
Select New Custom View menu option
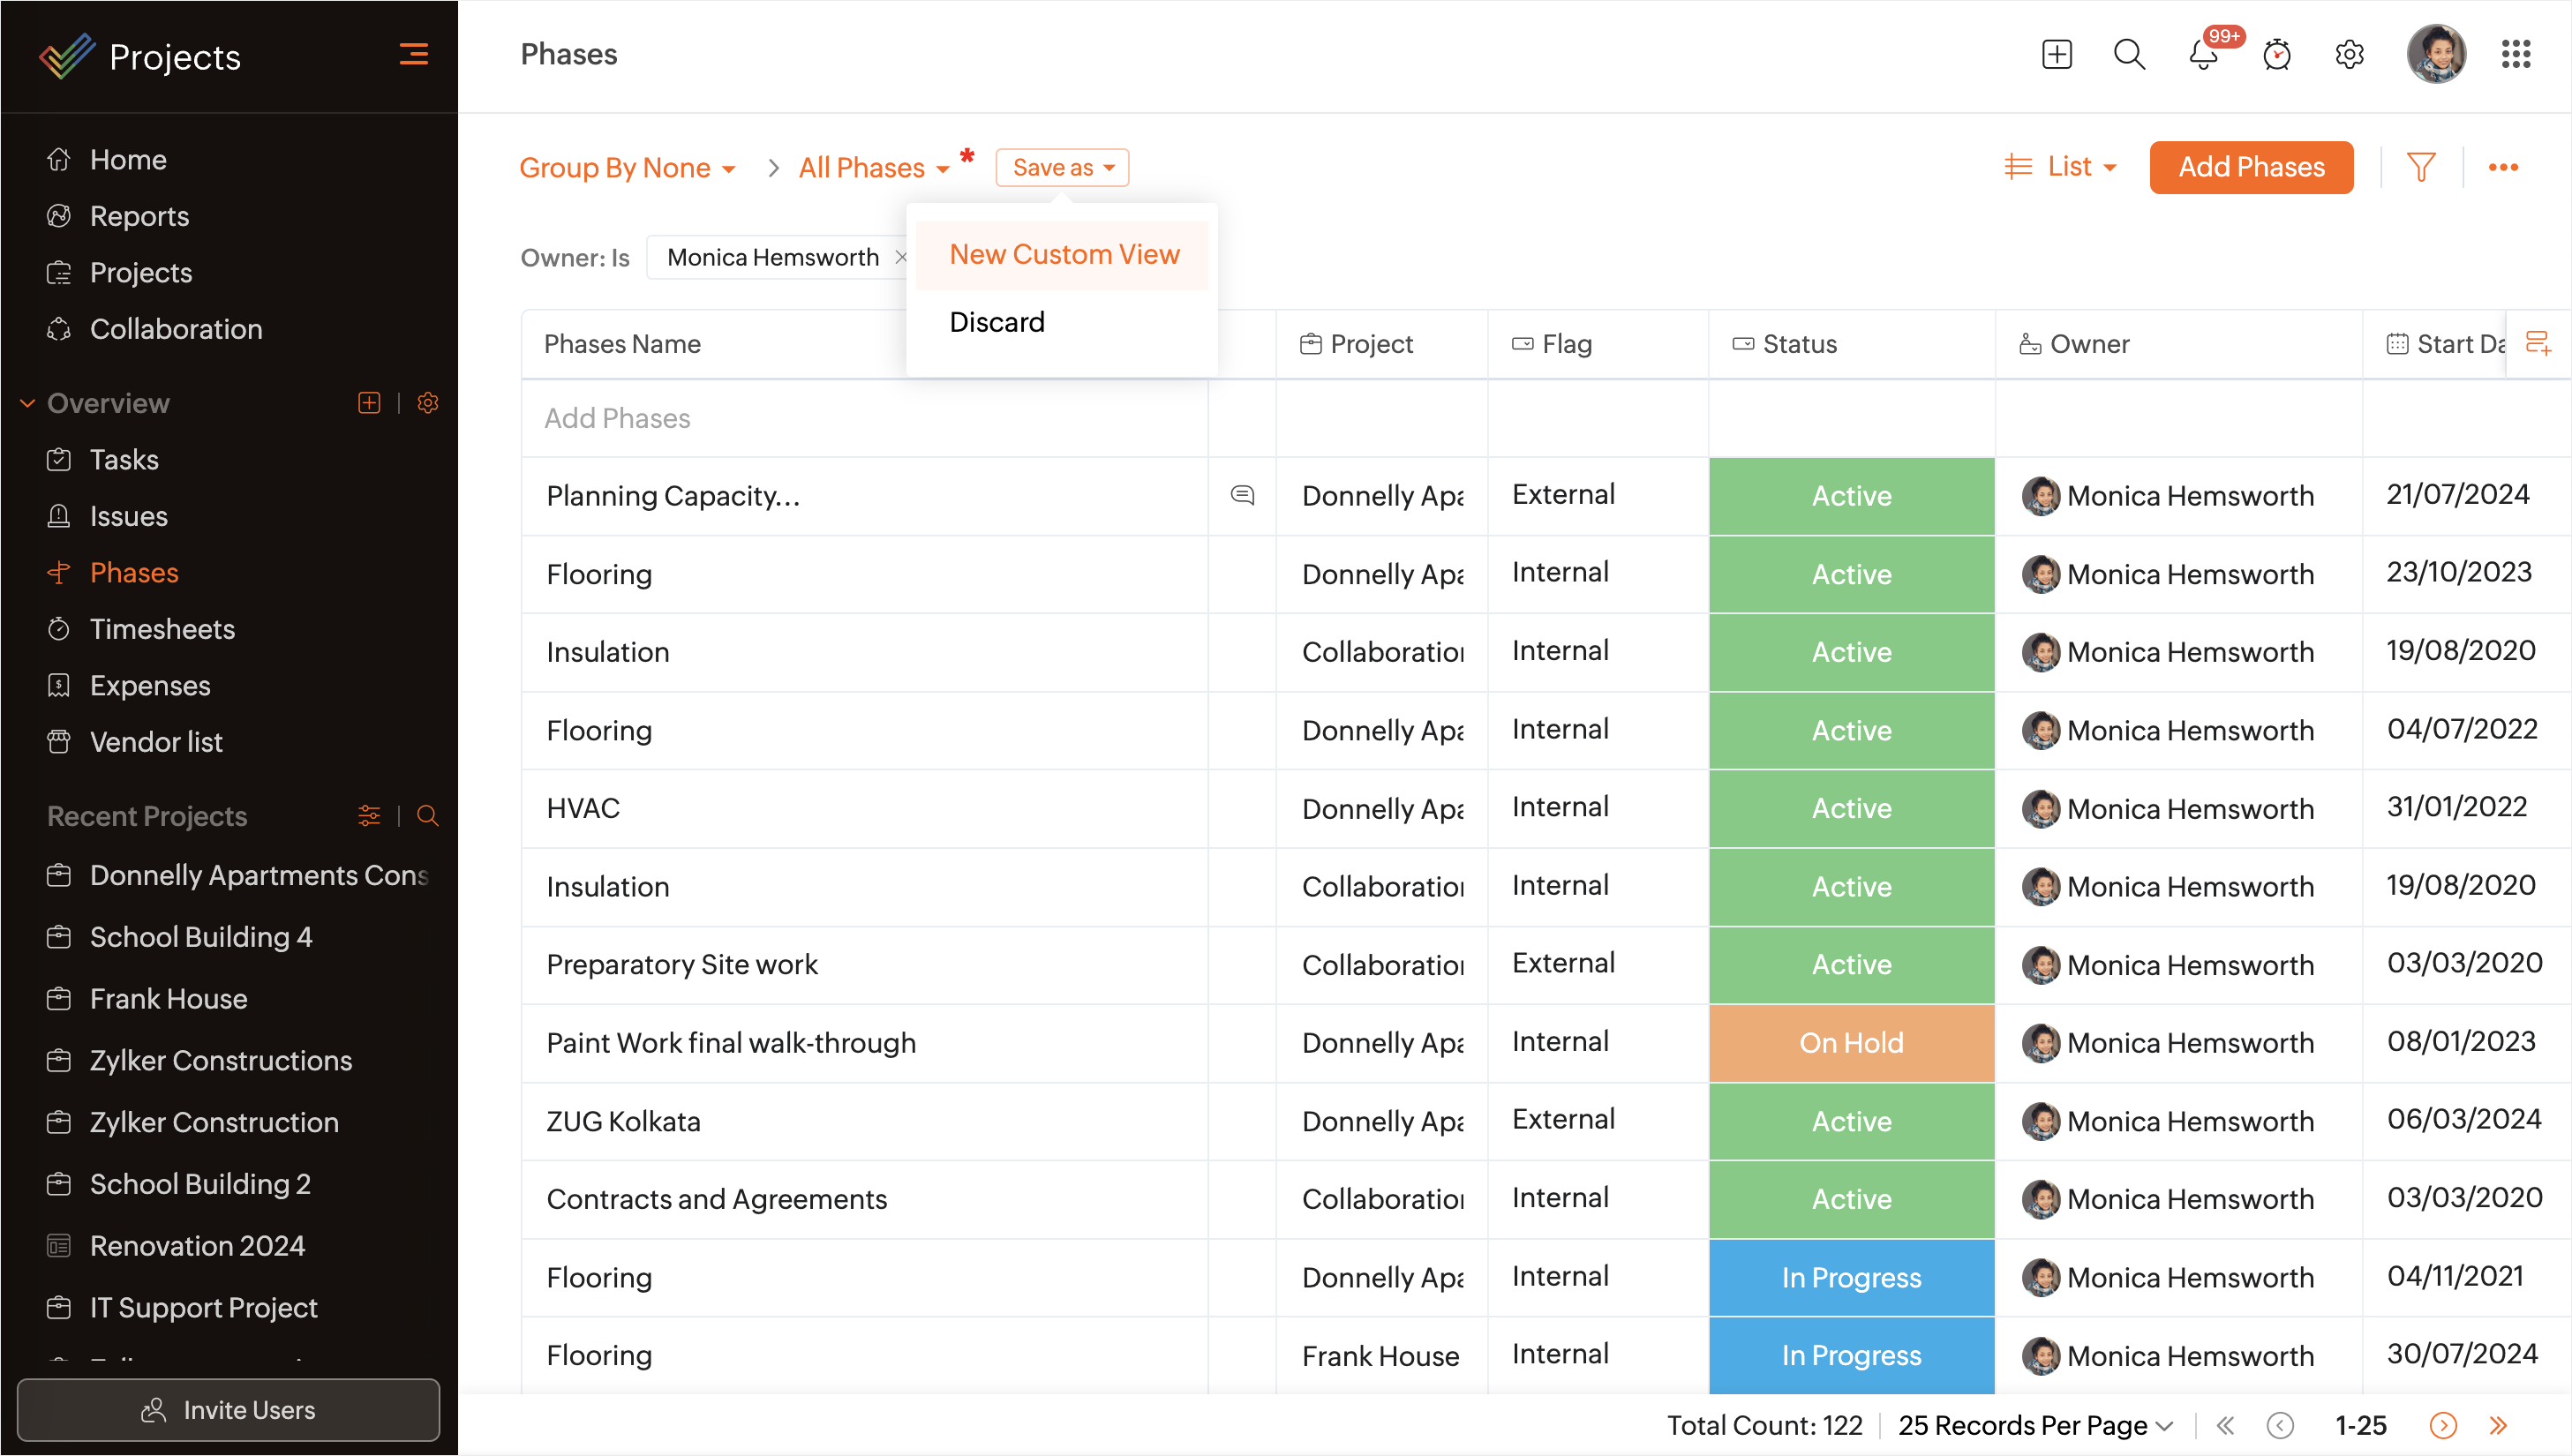1064,255
